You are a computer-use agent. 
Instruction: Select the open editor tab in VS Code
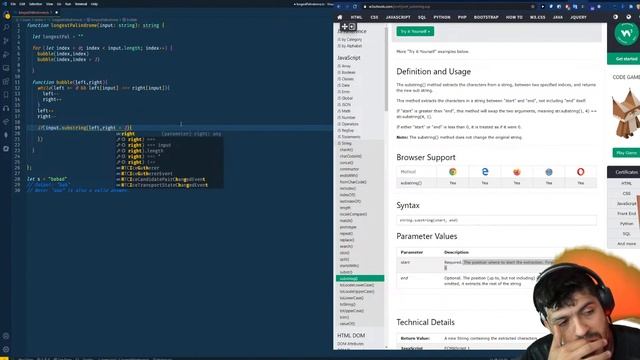pos(37,13)
